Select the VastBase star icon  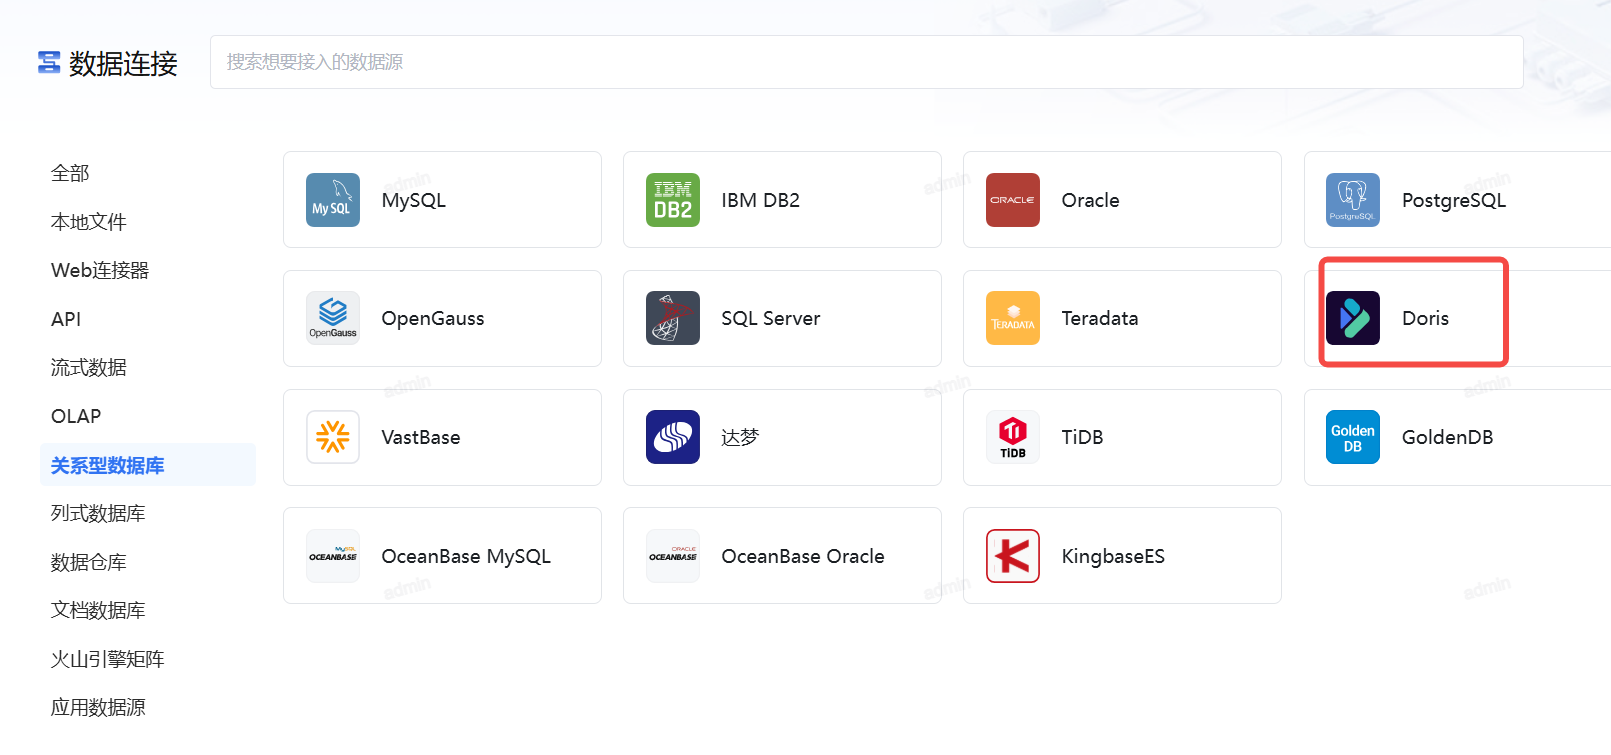[x=333, y=437]
